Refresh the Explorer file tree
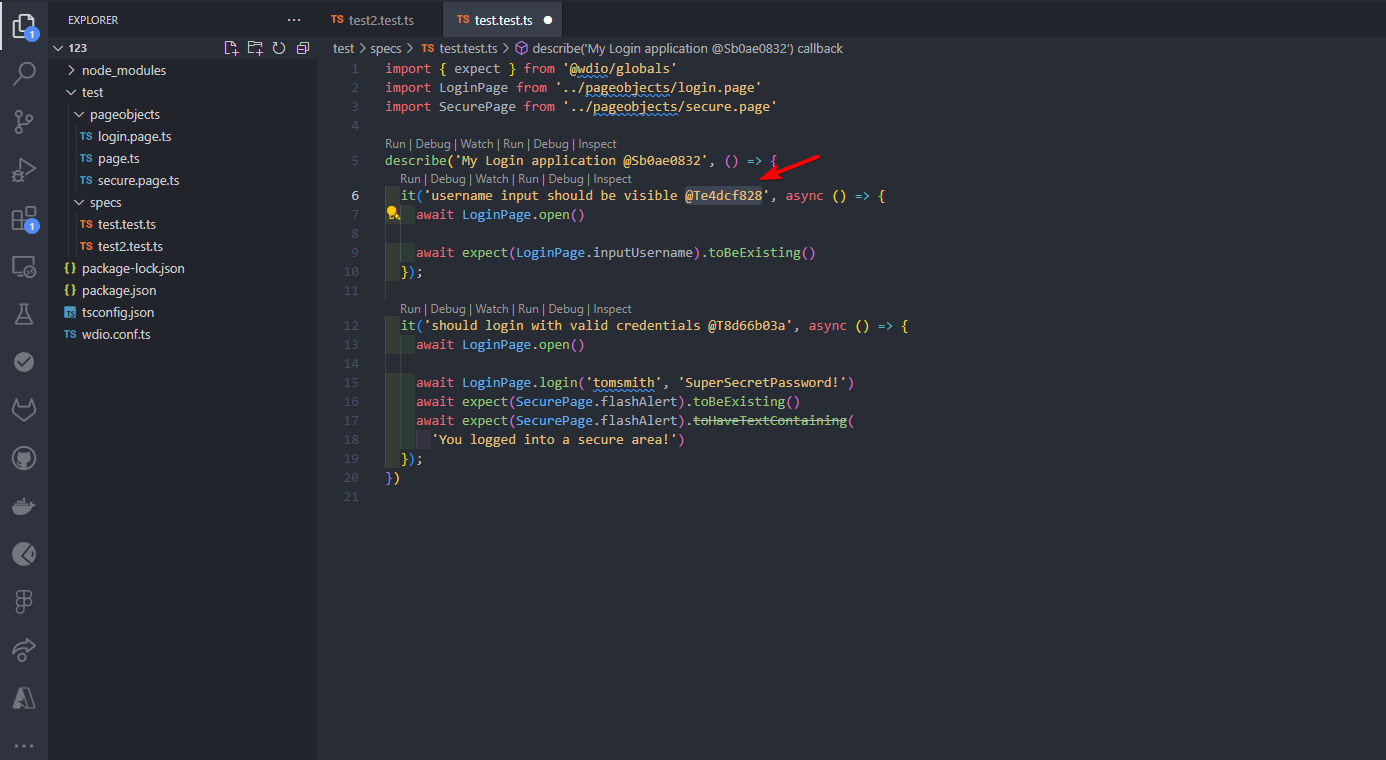 (x=279, y=47)
